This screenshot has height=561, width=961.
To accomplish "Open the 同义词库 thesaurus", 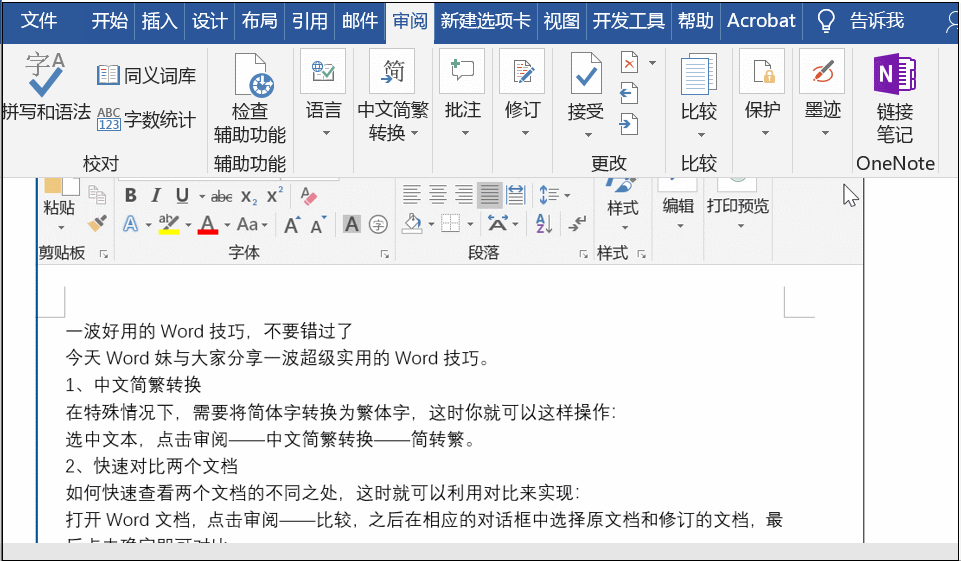I will coord(146,75).
